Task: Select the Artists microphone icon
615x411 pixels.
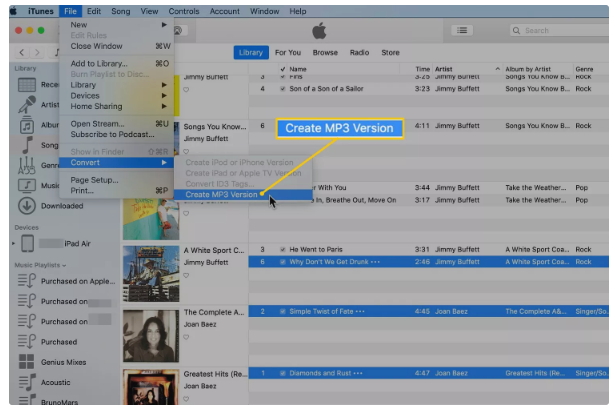Action: coord(27,105)
